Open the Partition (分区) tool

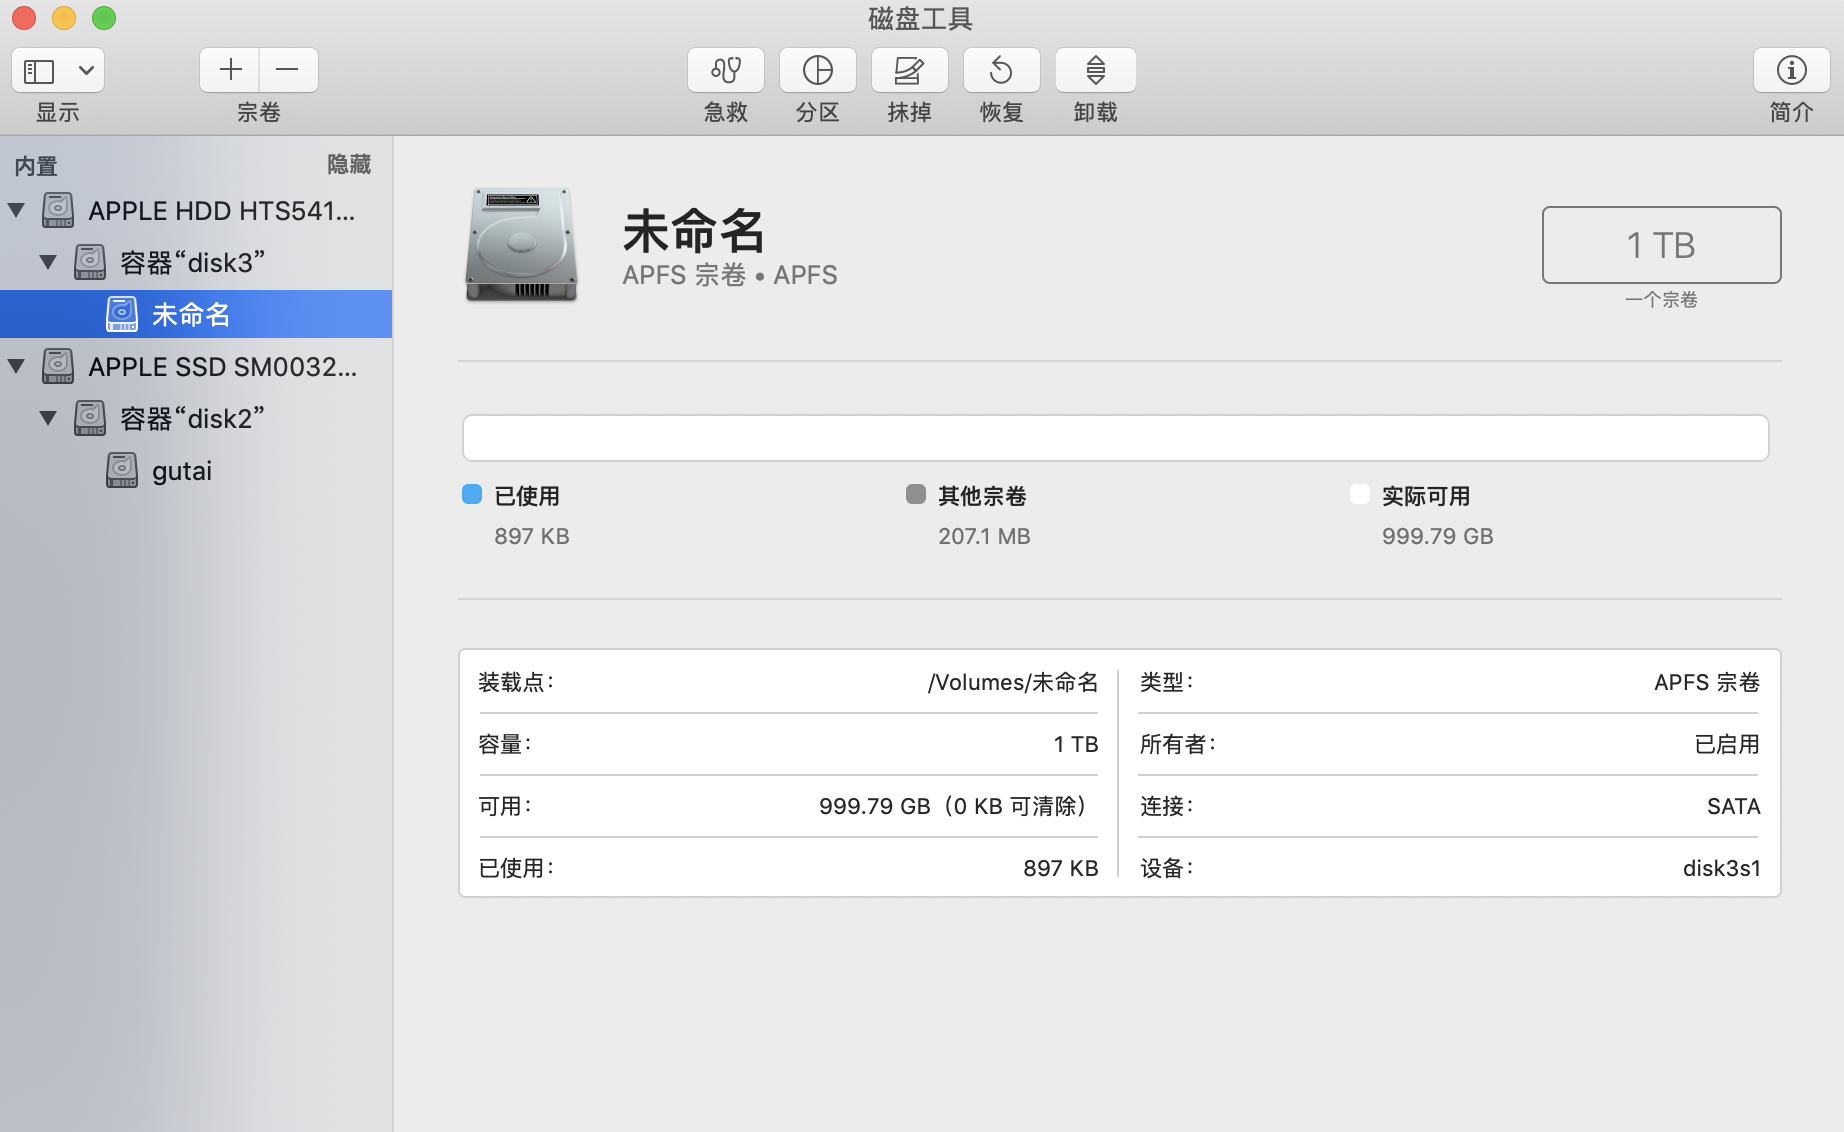[x=817, y=70]
